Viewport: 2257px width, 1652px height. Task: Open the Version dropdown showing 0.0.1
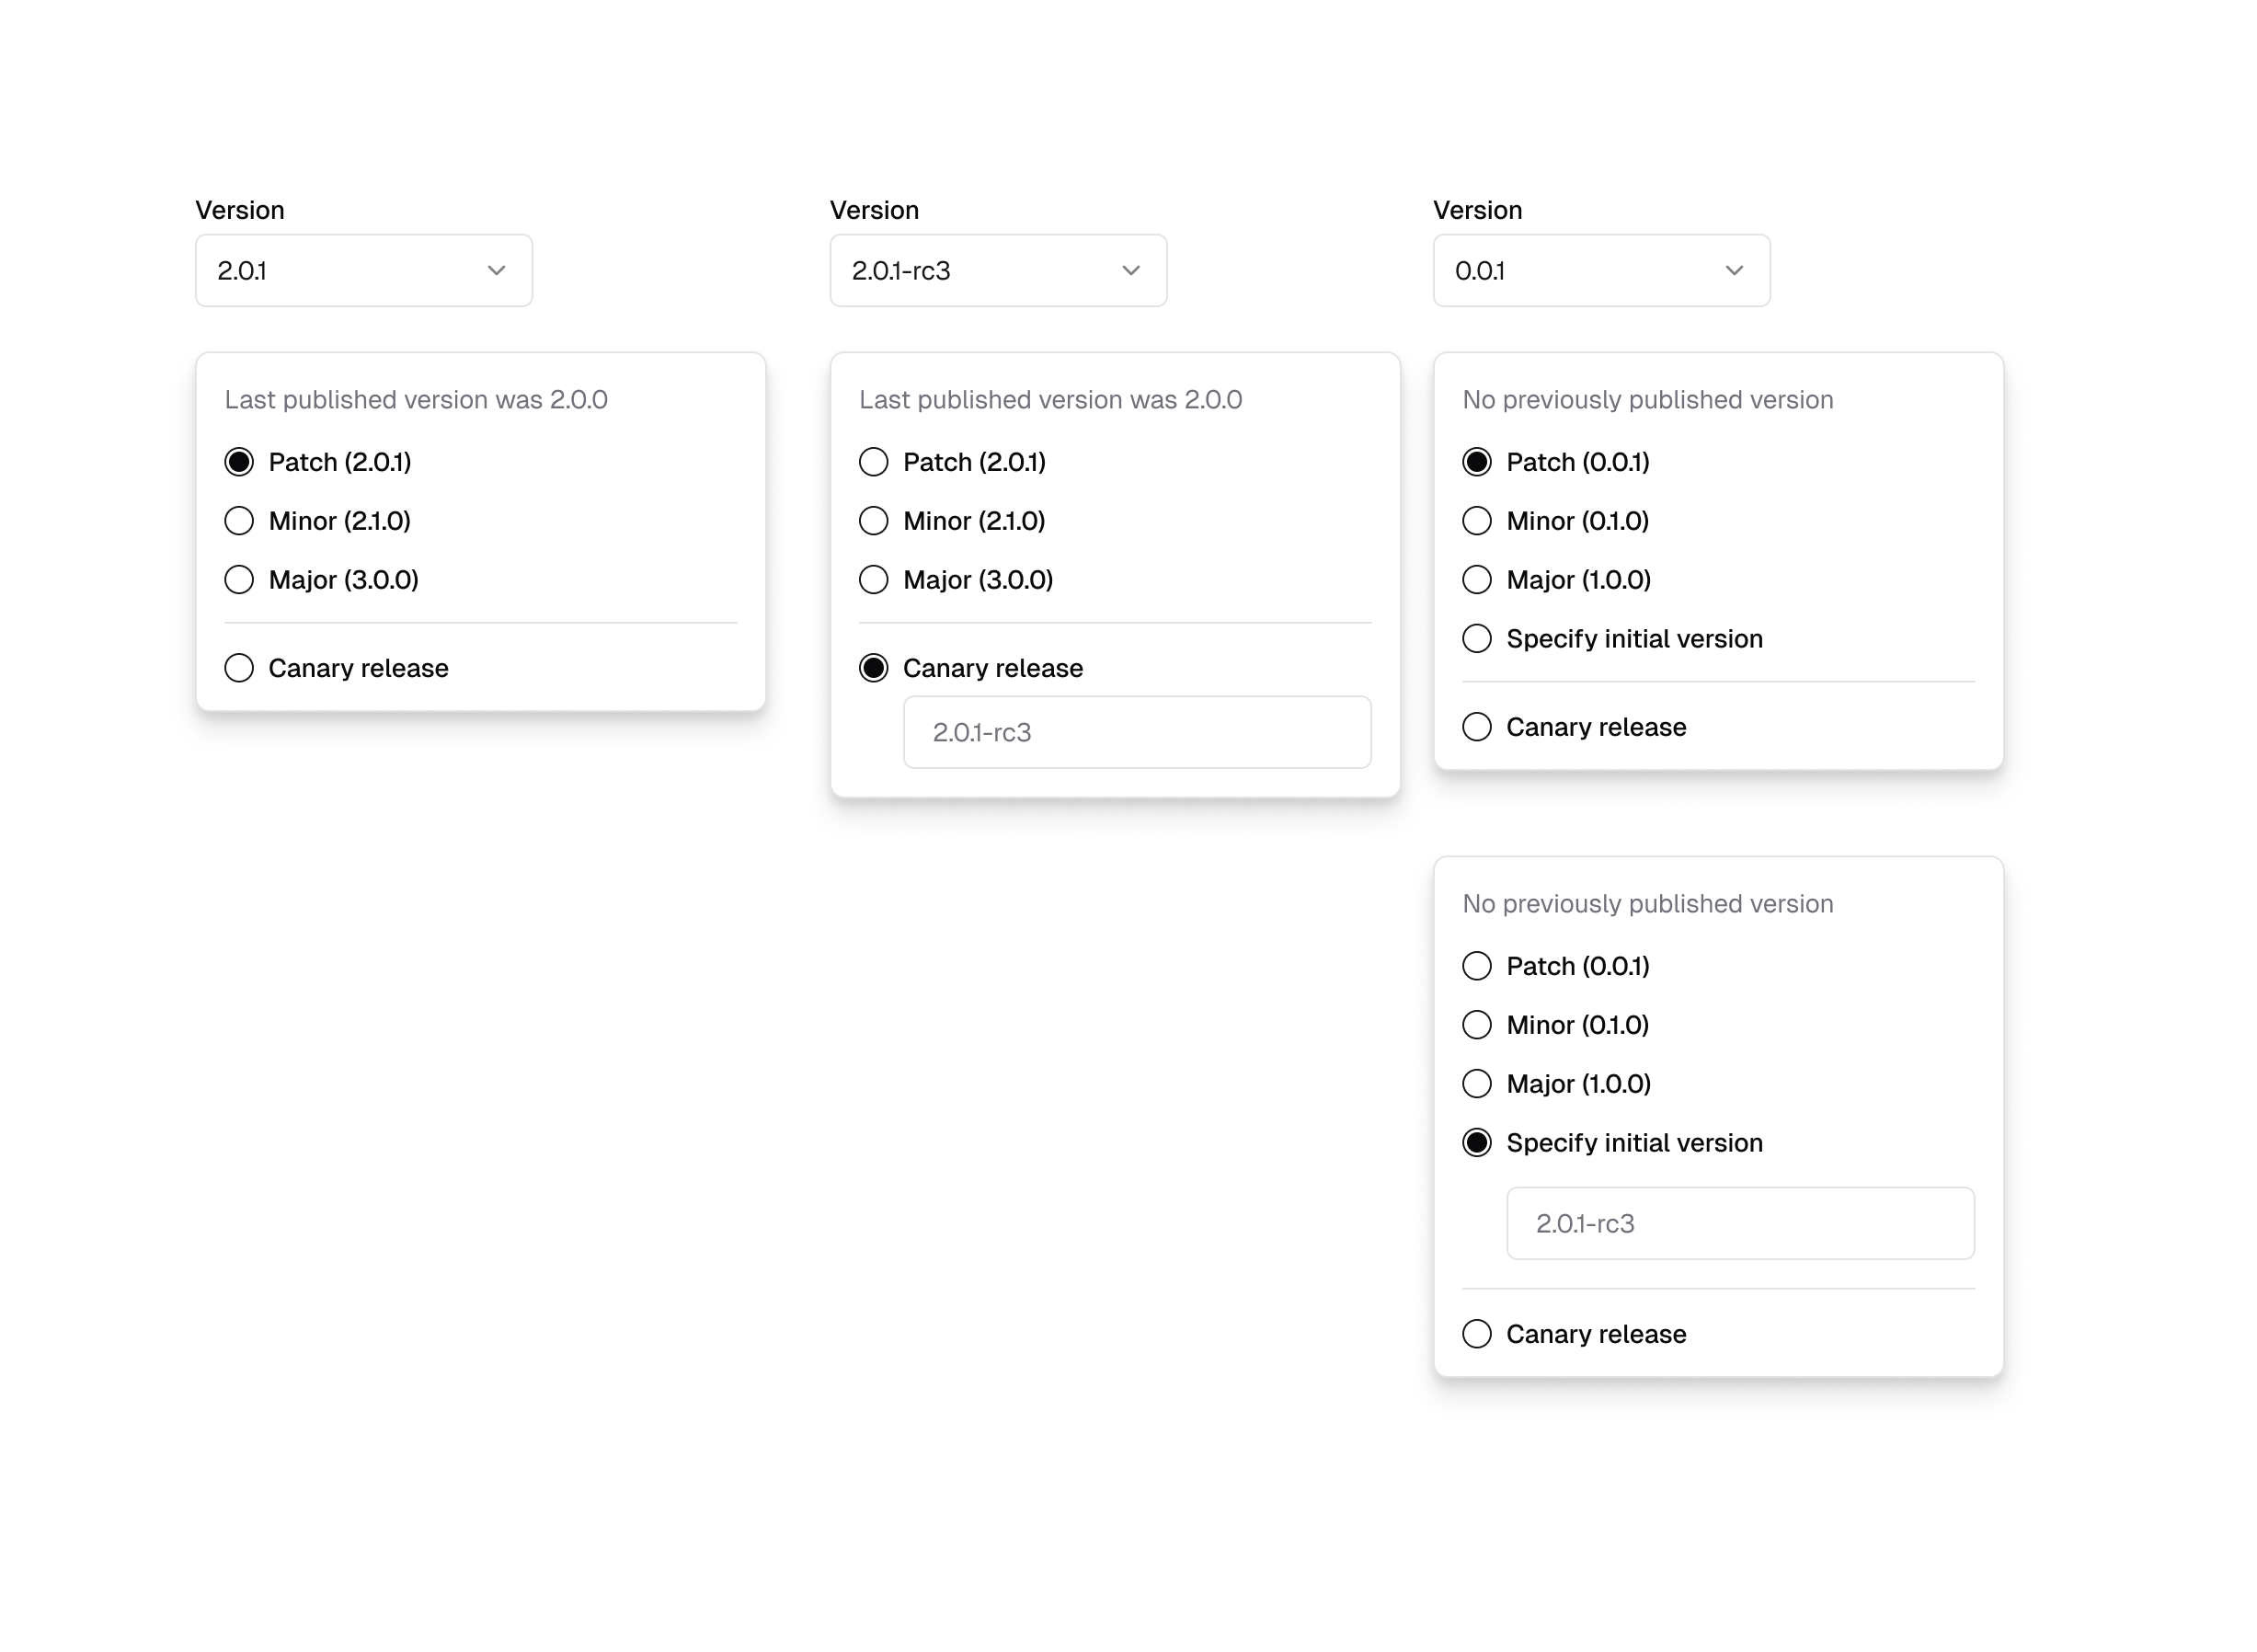(x=1600, y=271)
